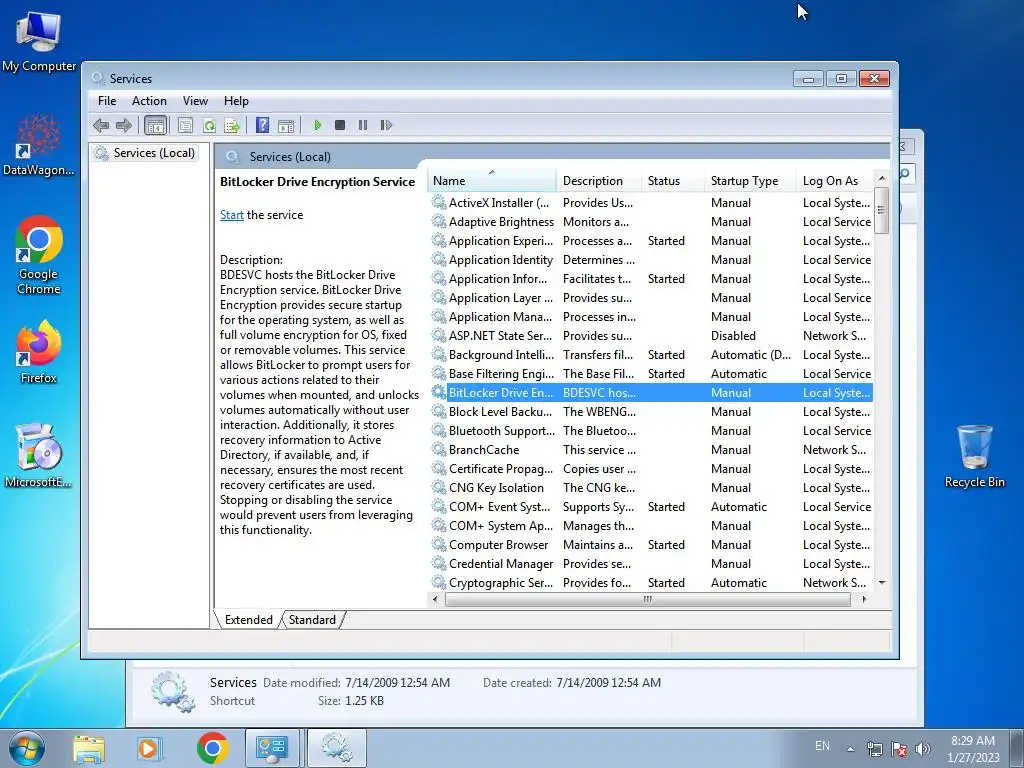
Task: Click the horizontal scrollbar right arrow
Action: coord(865,599)
